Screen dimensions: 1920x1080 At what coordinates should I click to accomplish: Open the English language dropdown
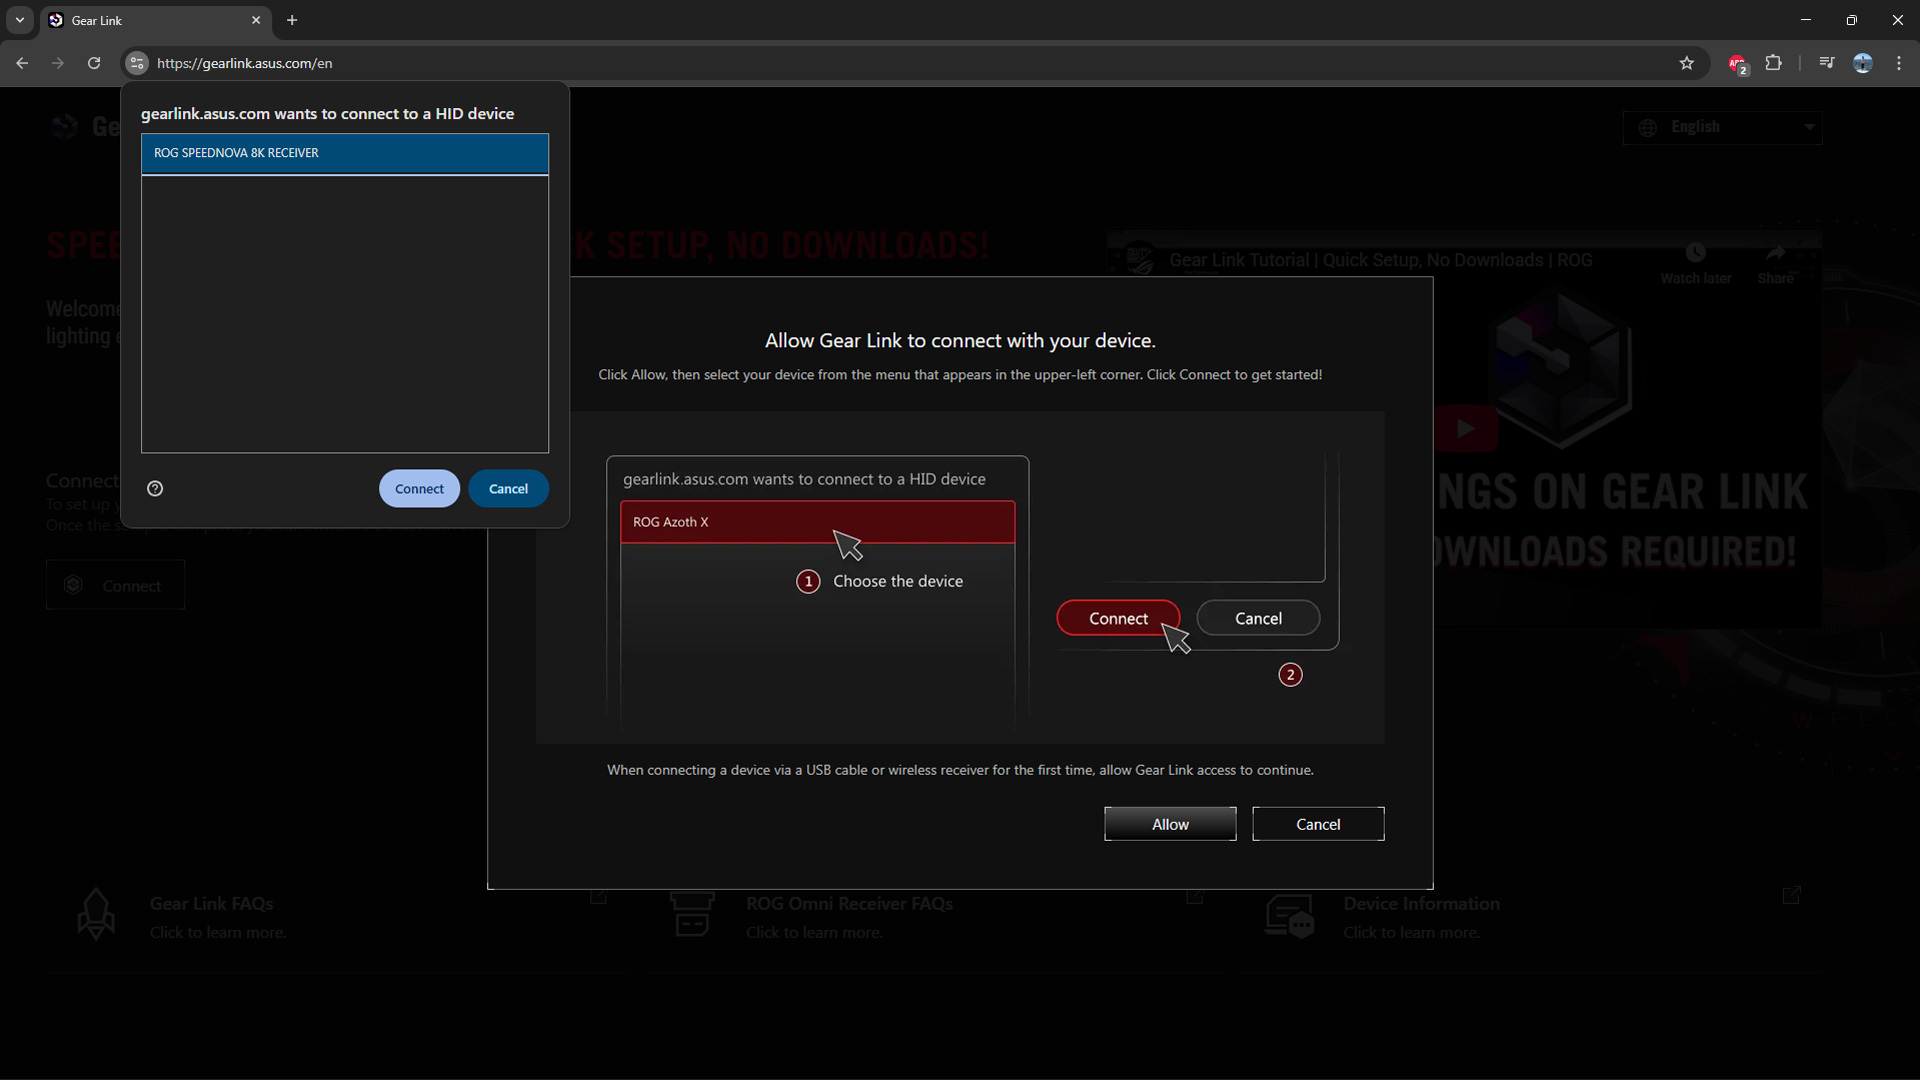click(x=1722, y=127)
